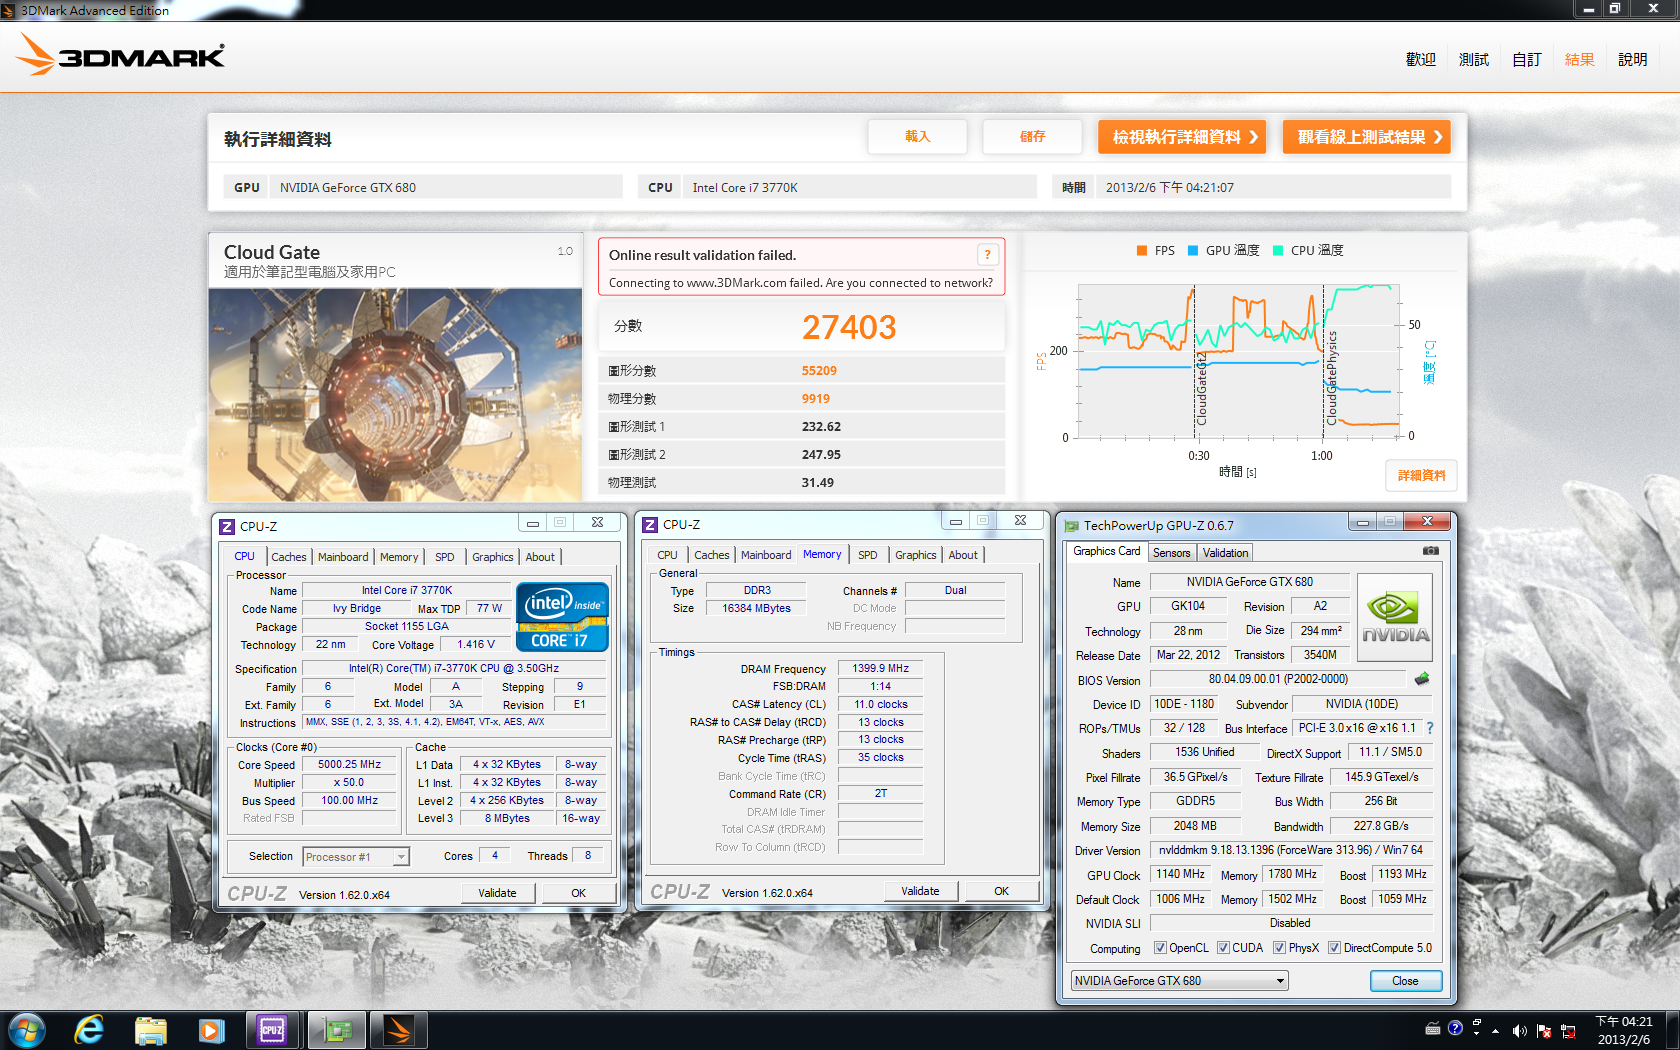This screenshot has height=1050, width=1680.
Task: Click the 載入 load button
Action: [x=918, y=137]
